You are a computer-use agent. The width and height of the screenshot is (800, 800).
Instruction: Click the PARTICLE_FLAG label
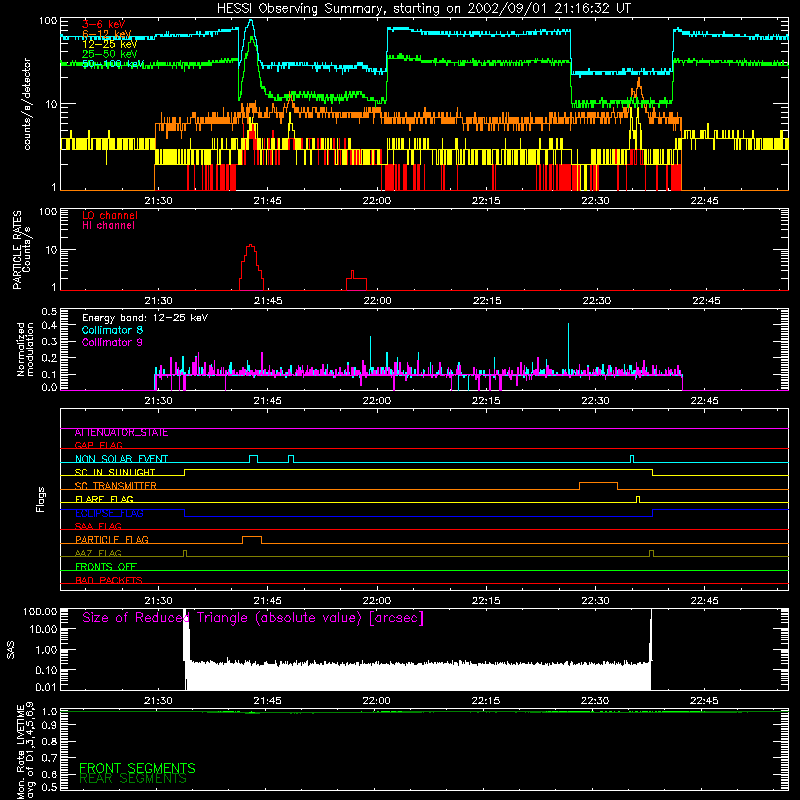tap(112, 540)
